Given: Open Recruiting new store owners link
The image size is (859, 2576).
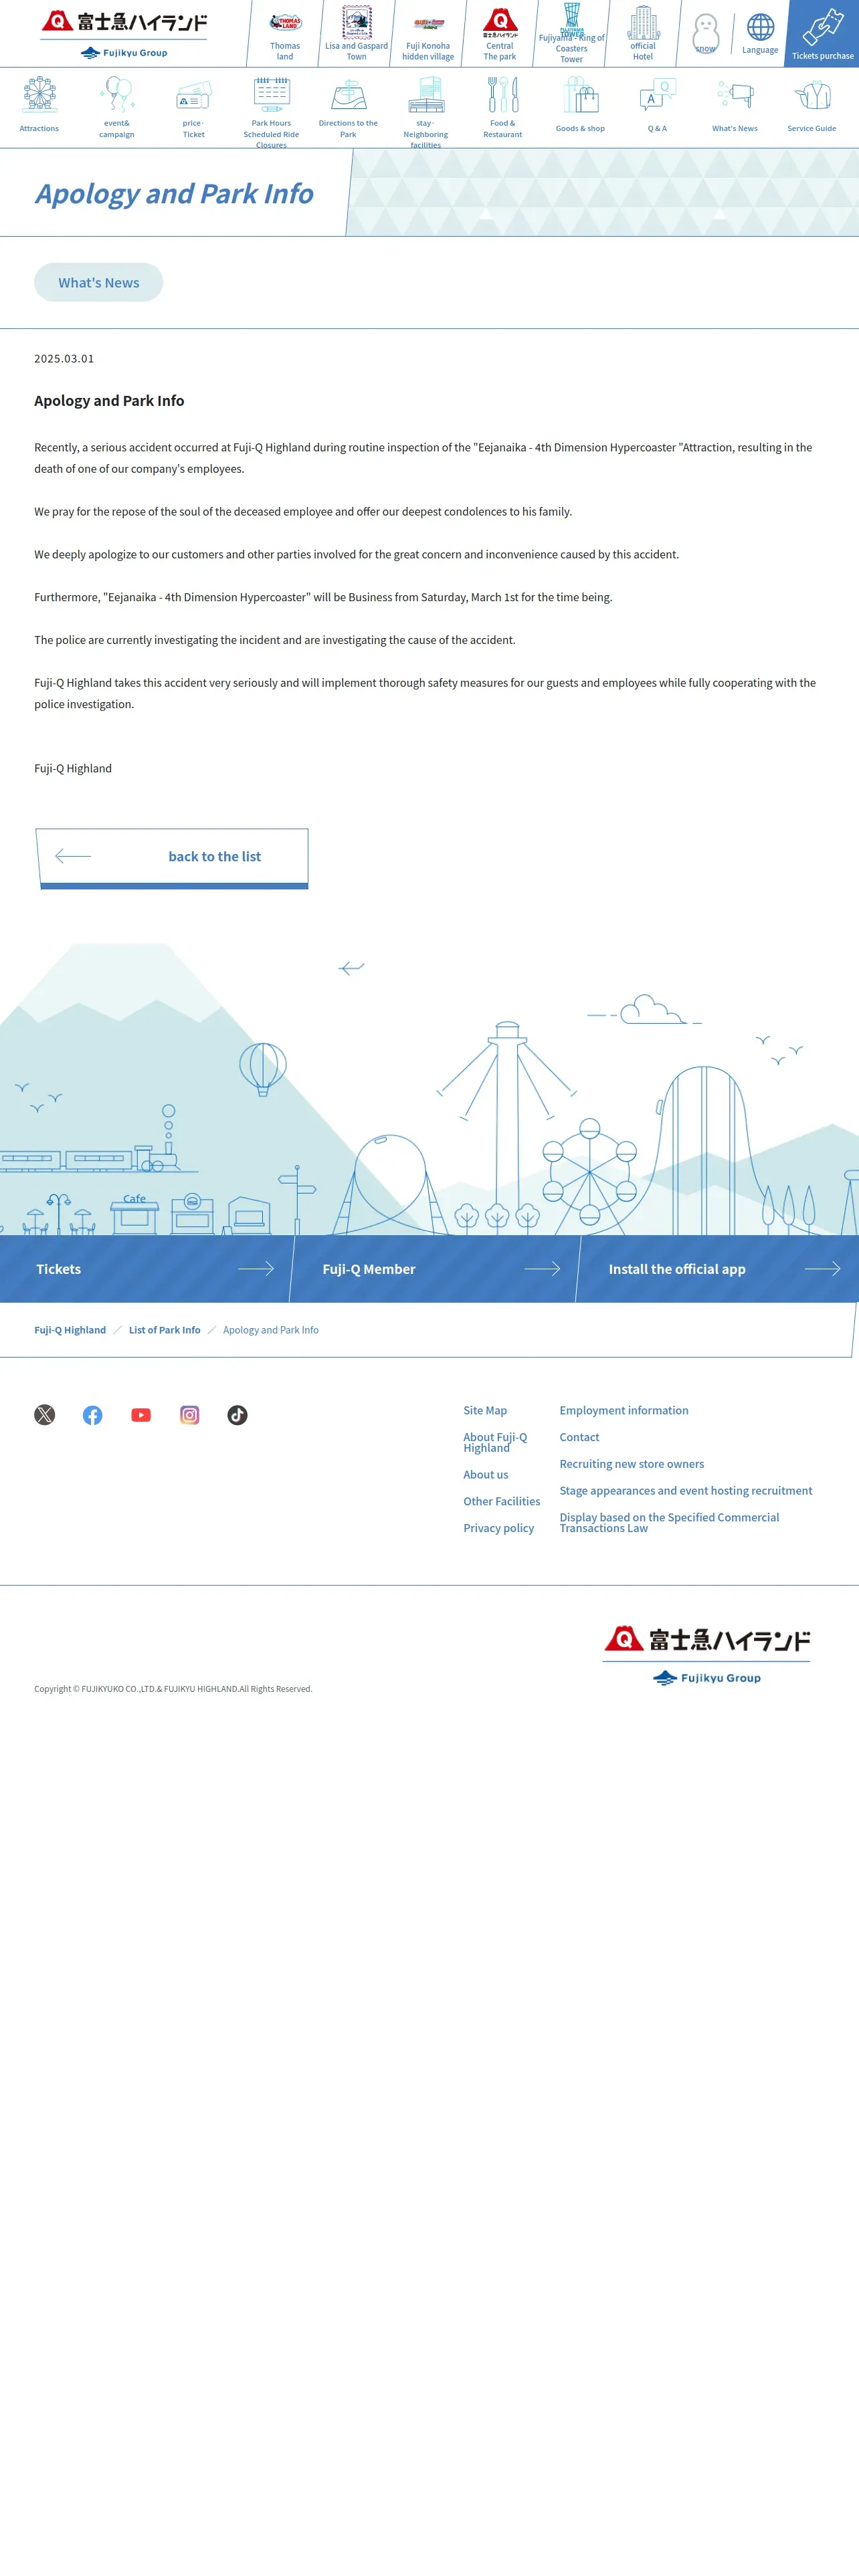Looking at the screenshot, I should point(632,1464).
